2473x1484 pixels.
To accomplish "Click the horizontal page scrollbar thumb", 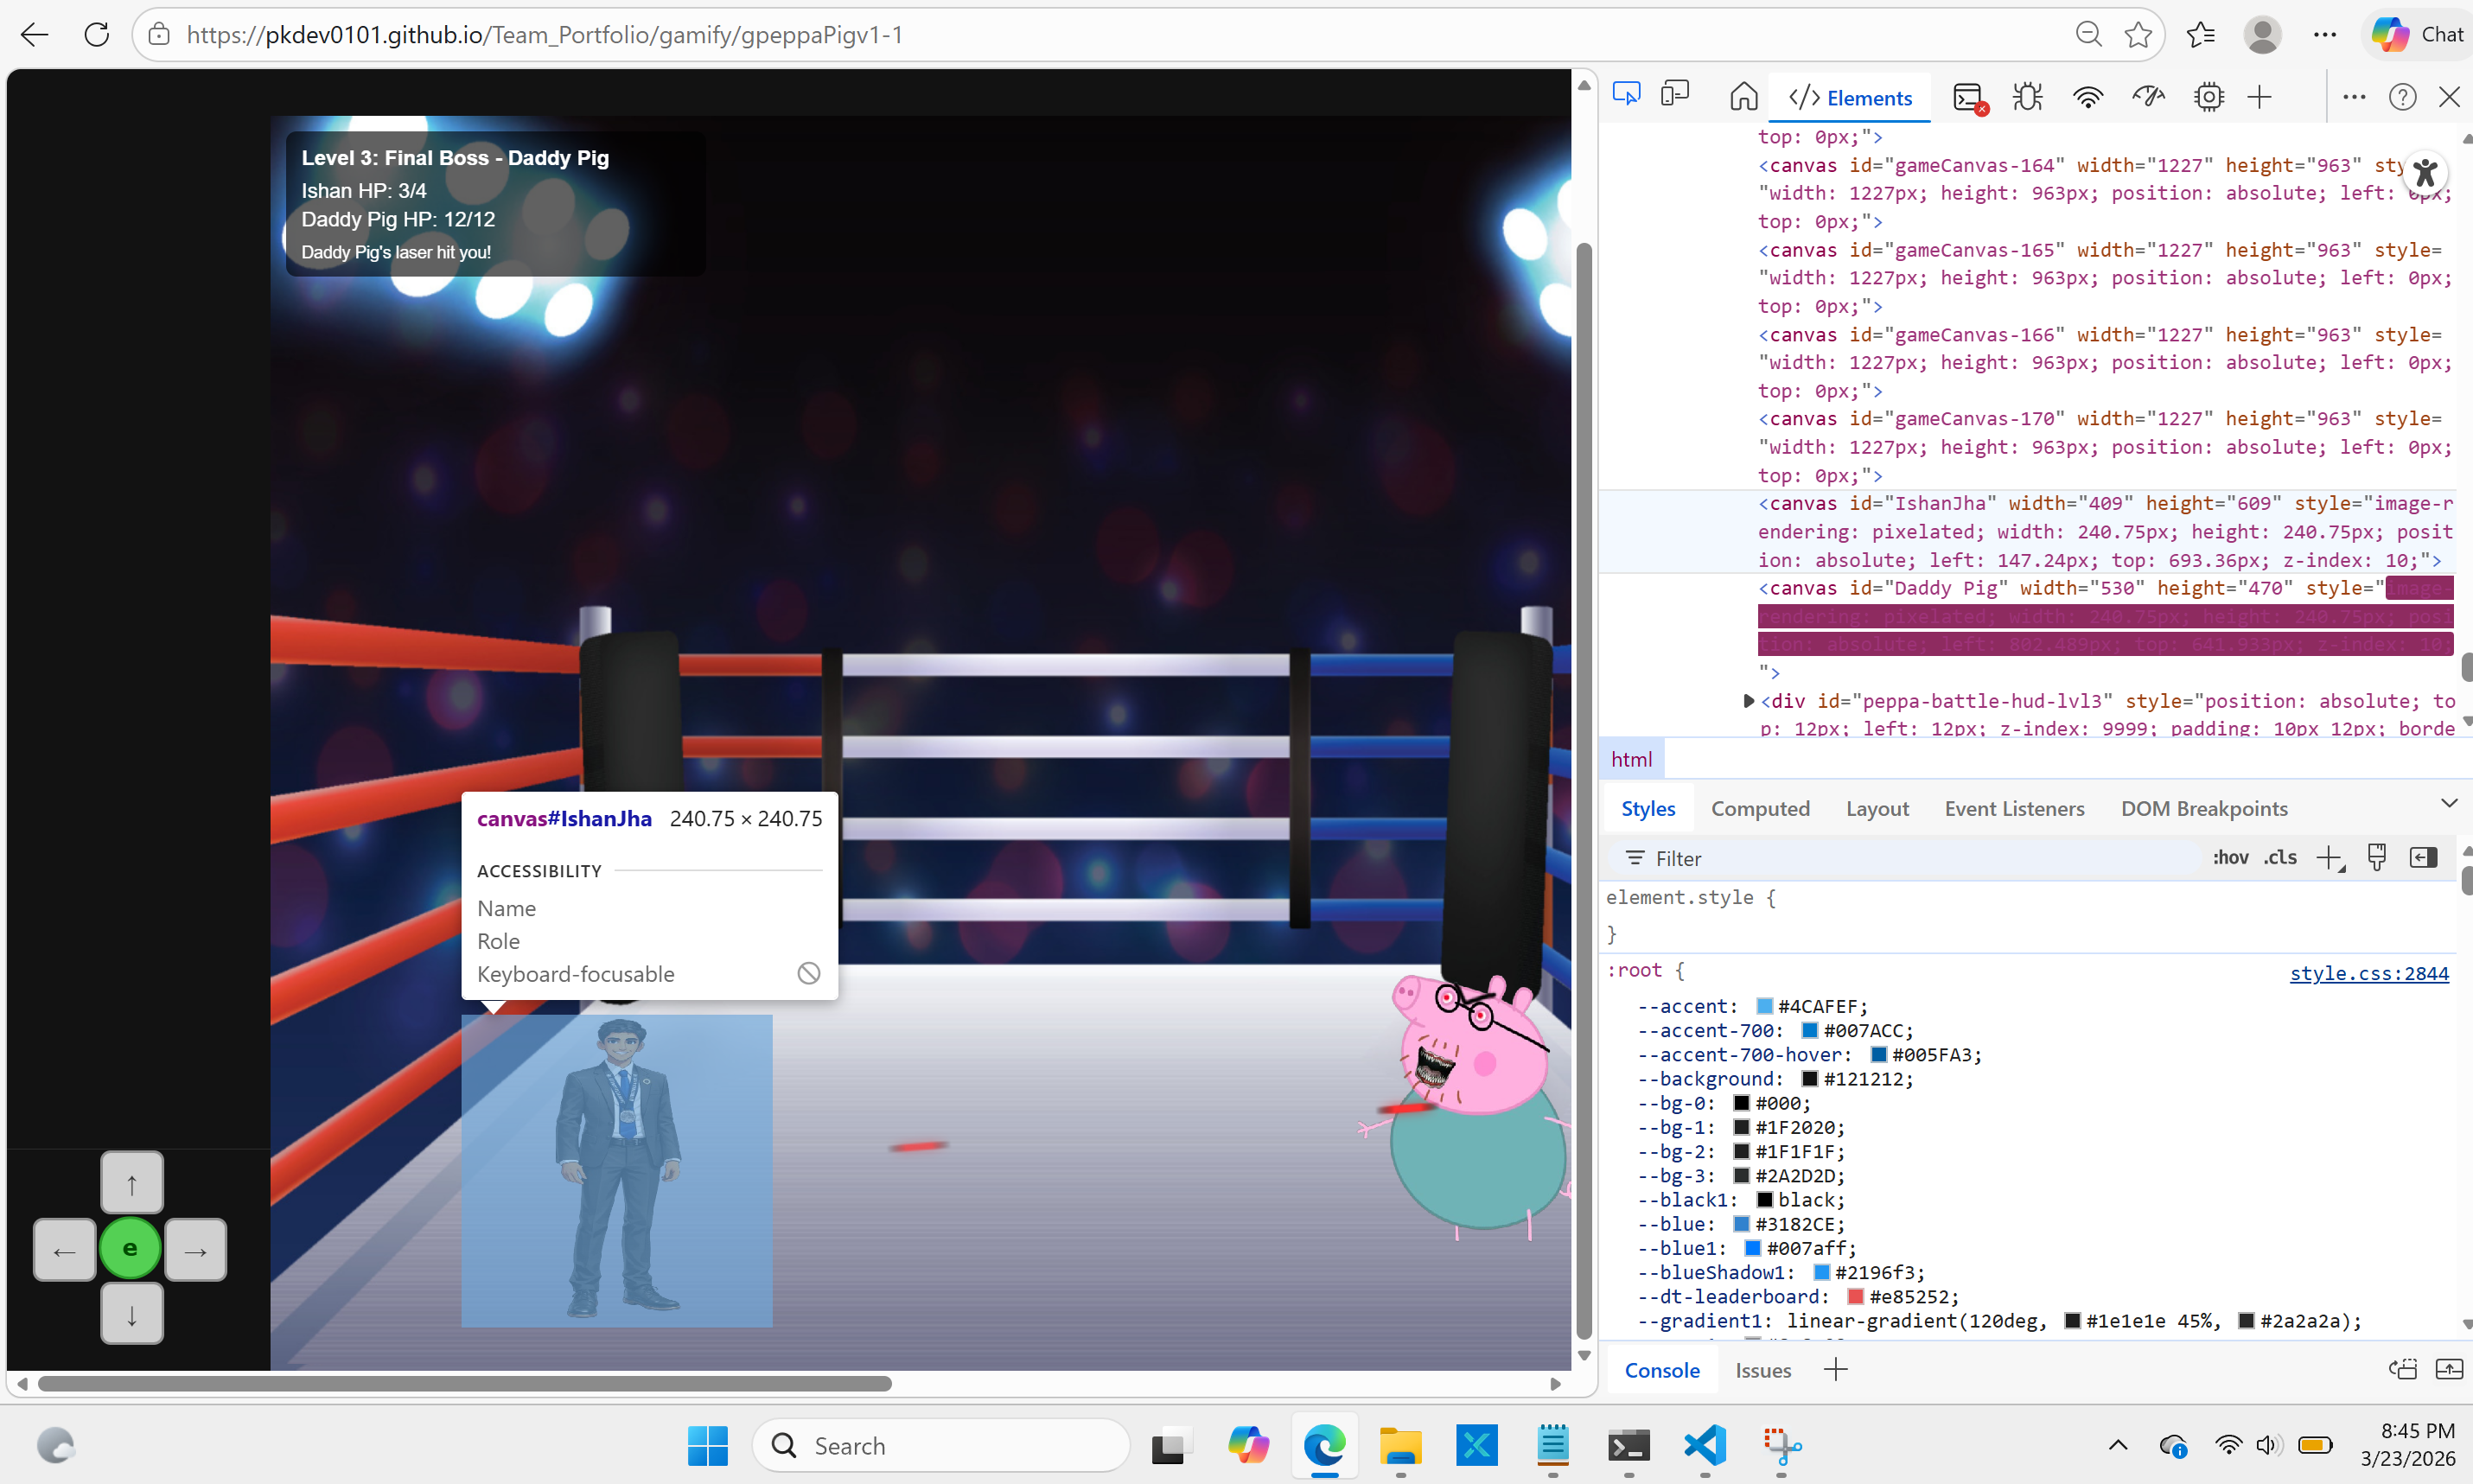I will point(464,1383).
